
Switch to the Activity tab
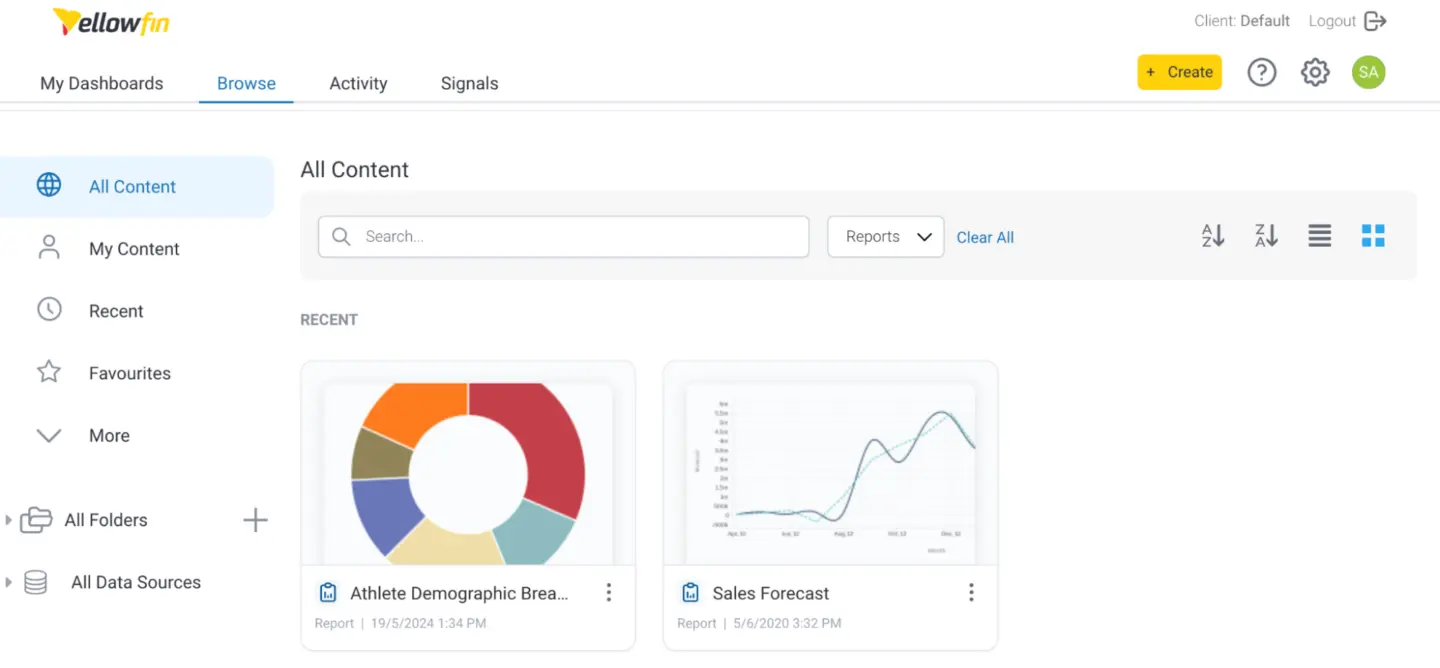358,84
